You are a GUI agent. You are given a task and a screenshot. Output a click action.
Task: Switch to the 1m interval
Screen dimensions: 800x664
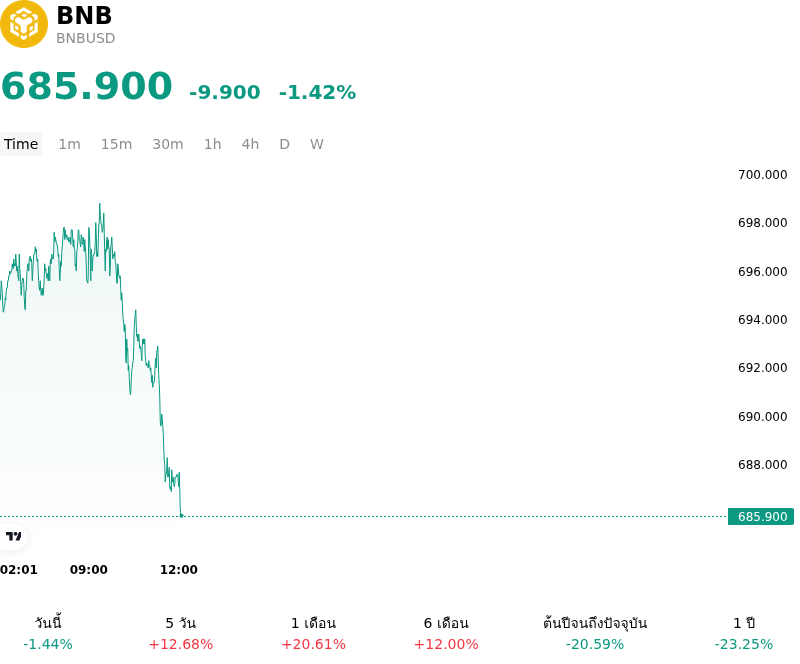69,144
